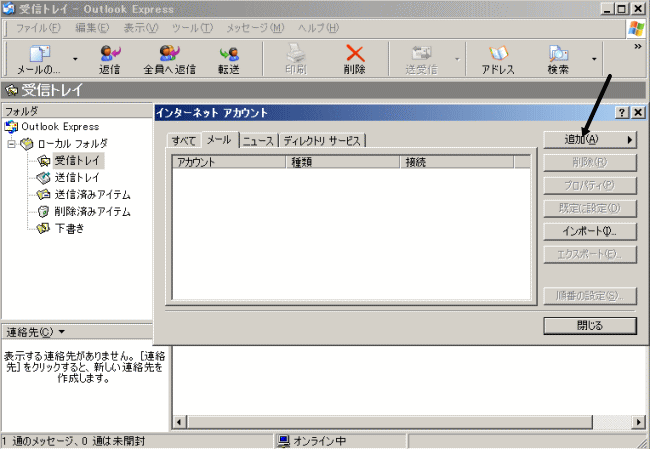Click the 順番の設定(S)... button
650x449 pixels.
click(590, 296)
